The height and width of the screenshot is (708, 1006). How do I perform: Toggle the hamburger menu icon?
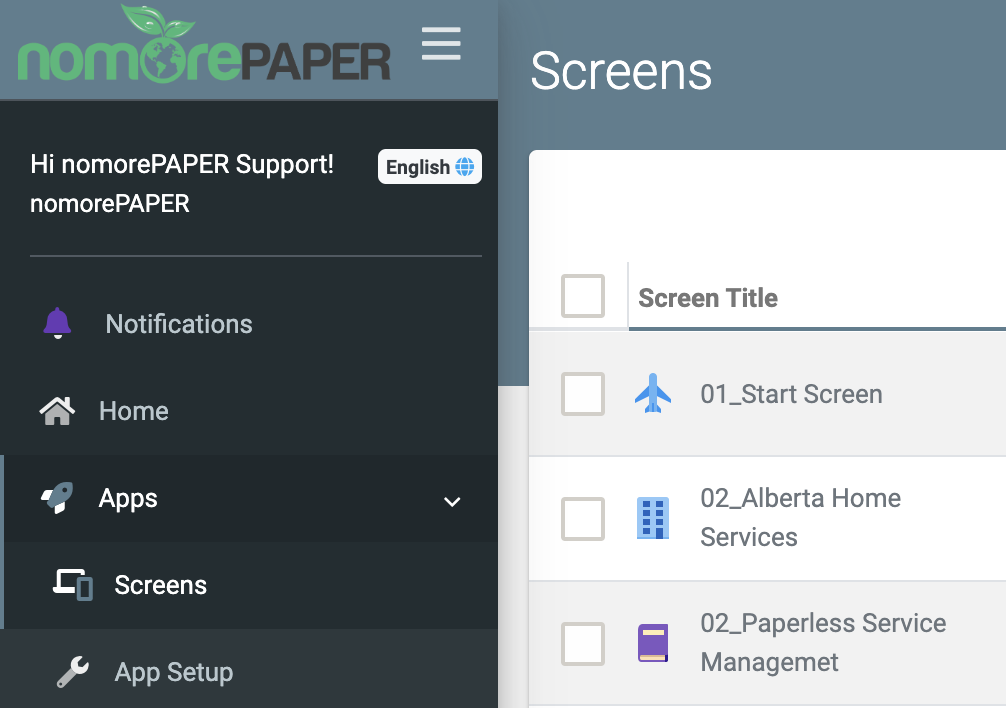click(441, 44)
